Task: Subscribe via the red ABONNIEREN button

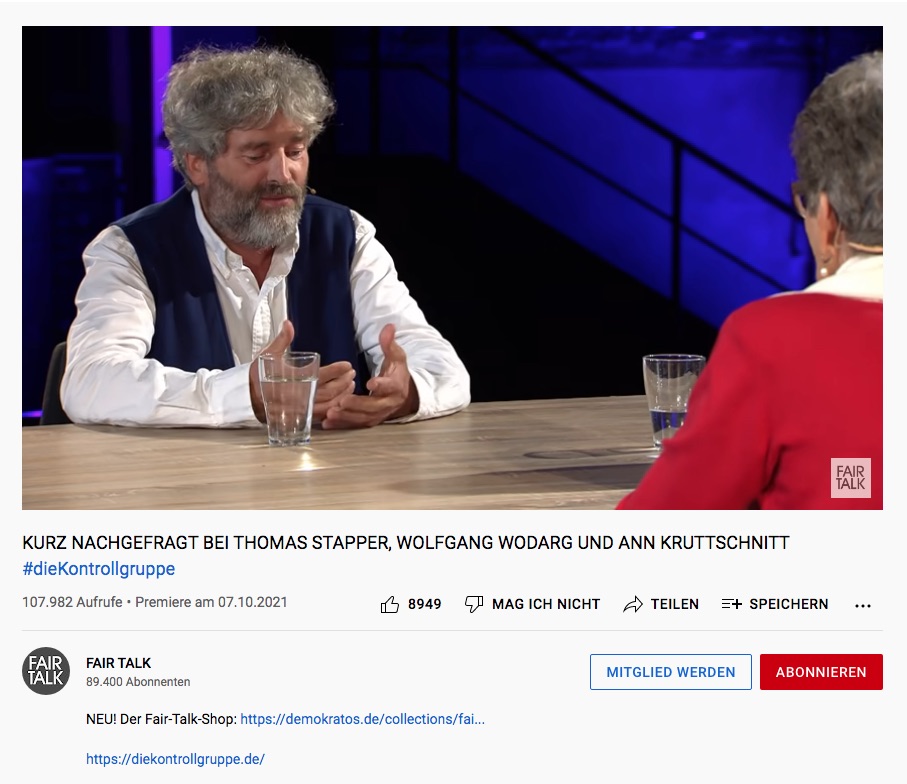Action: 821,672
